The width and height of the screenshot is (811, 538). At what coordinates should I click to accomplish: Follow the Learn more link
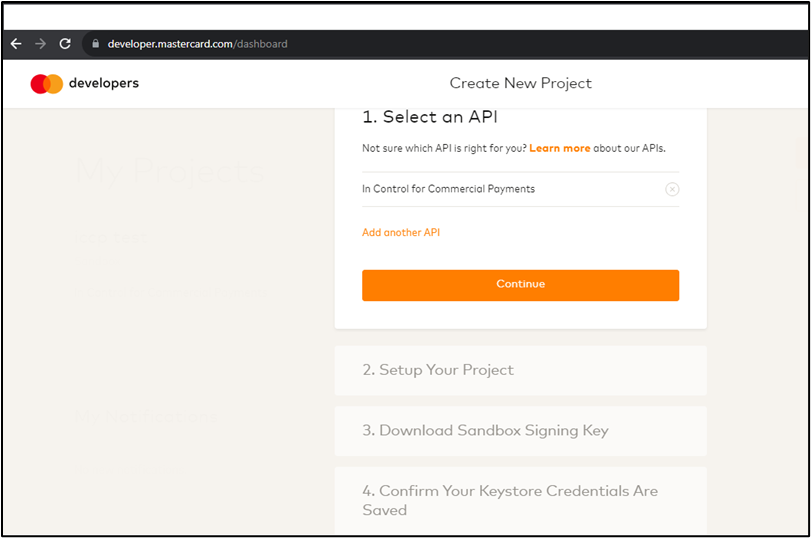coord(560,148)
